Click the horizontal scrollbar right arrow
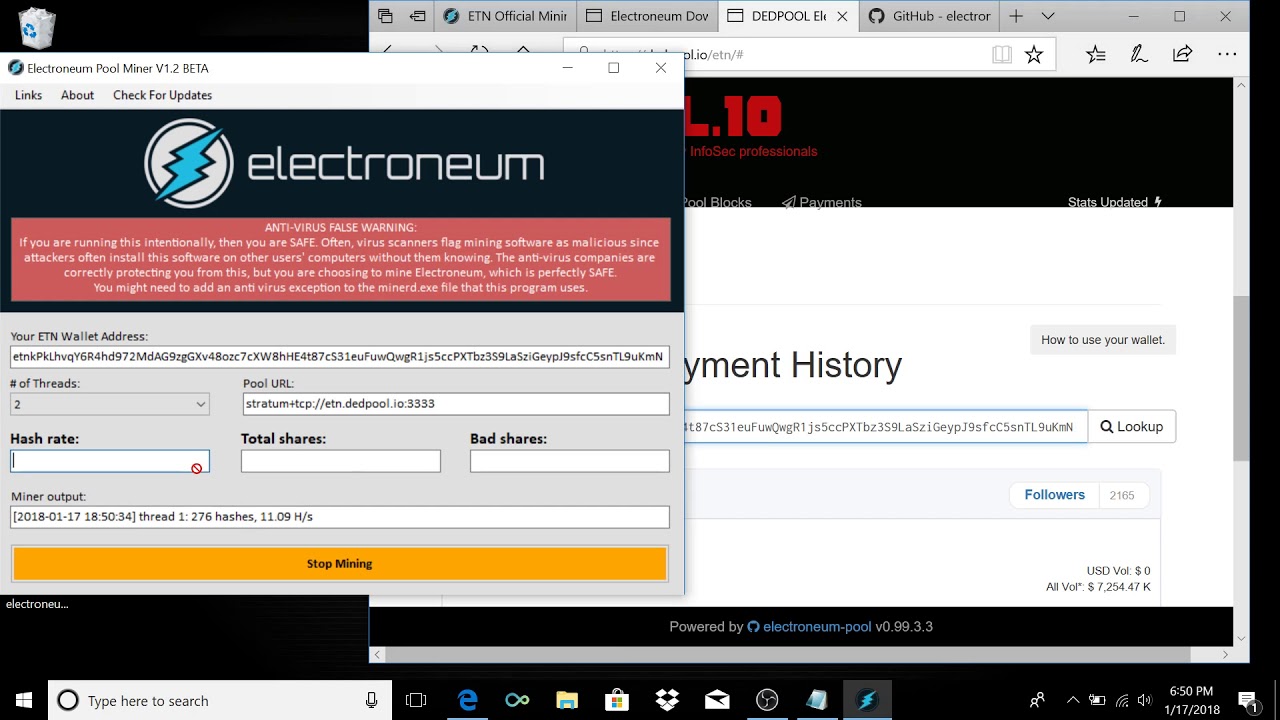Image resolution: width=1280 pixels, height=720 pixels. point(1225,655)
